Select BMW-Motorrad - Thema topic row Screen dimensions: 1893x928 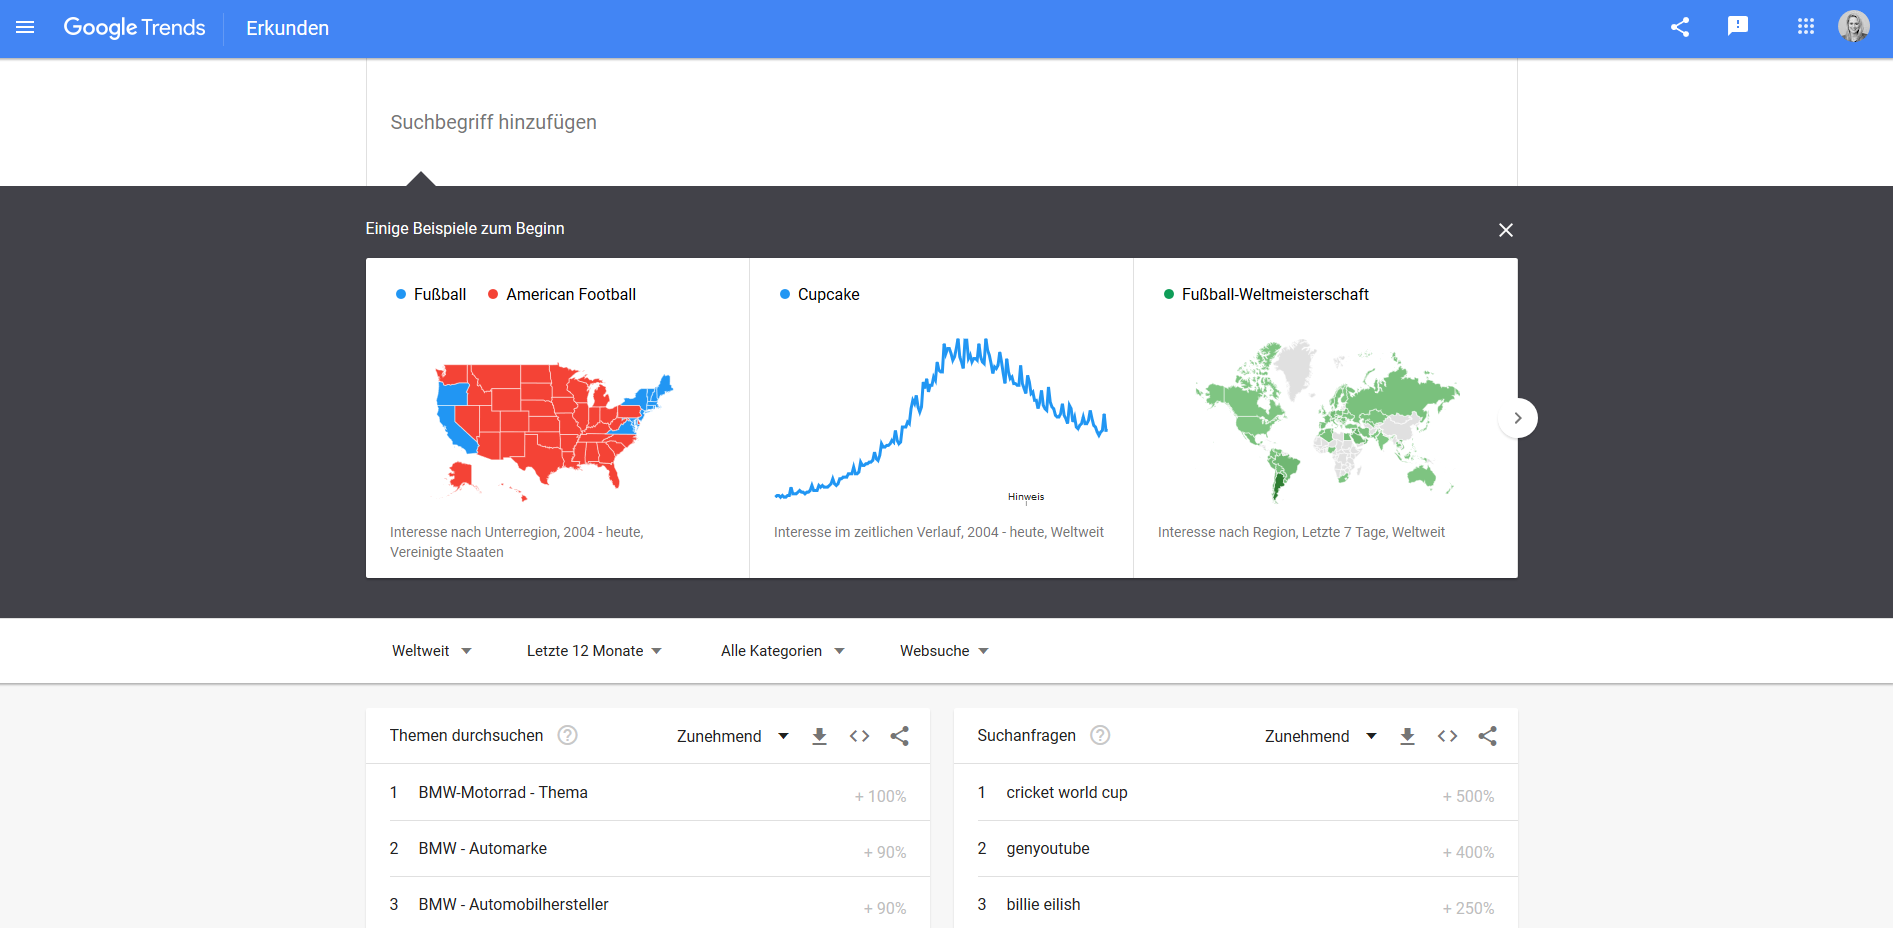[x=648, y=793]
